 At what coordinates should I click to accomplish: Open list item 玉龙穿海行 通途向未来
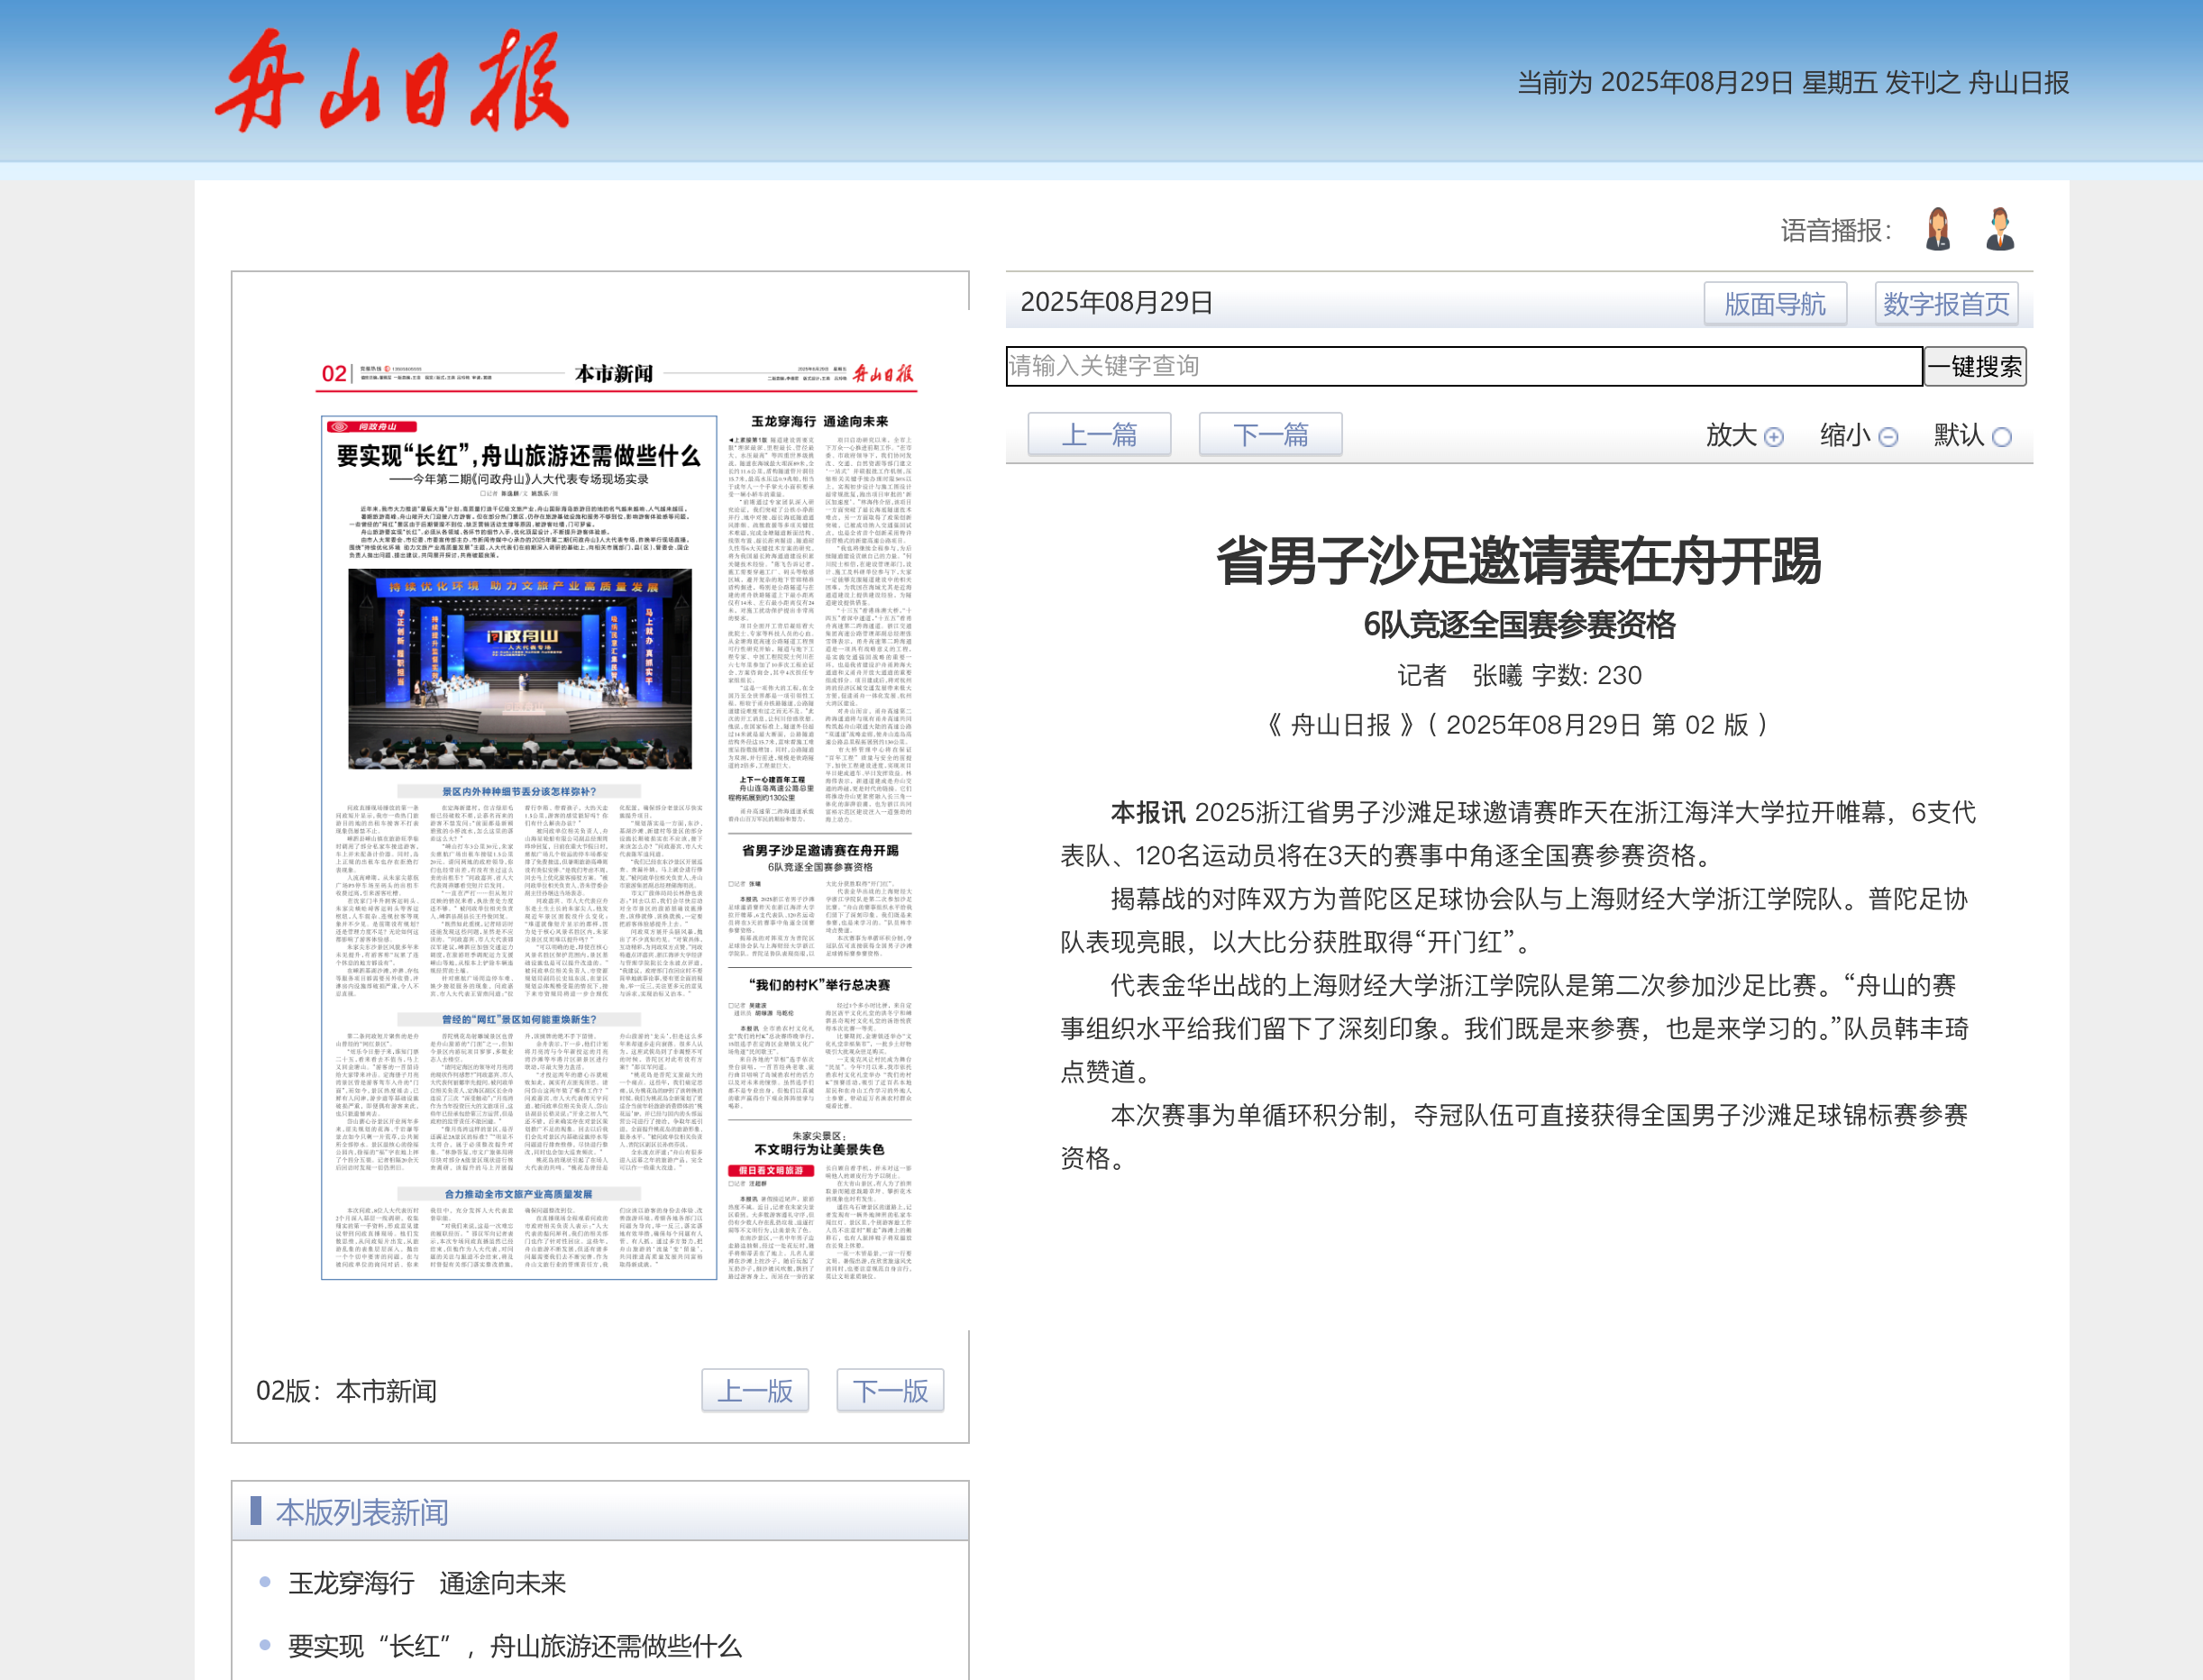click(x=427, y=1583)
